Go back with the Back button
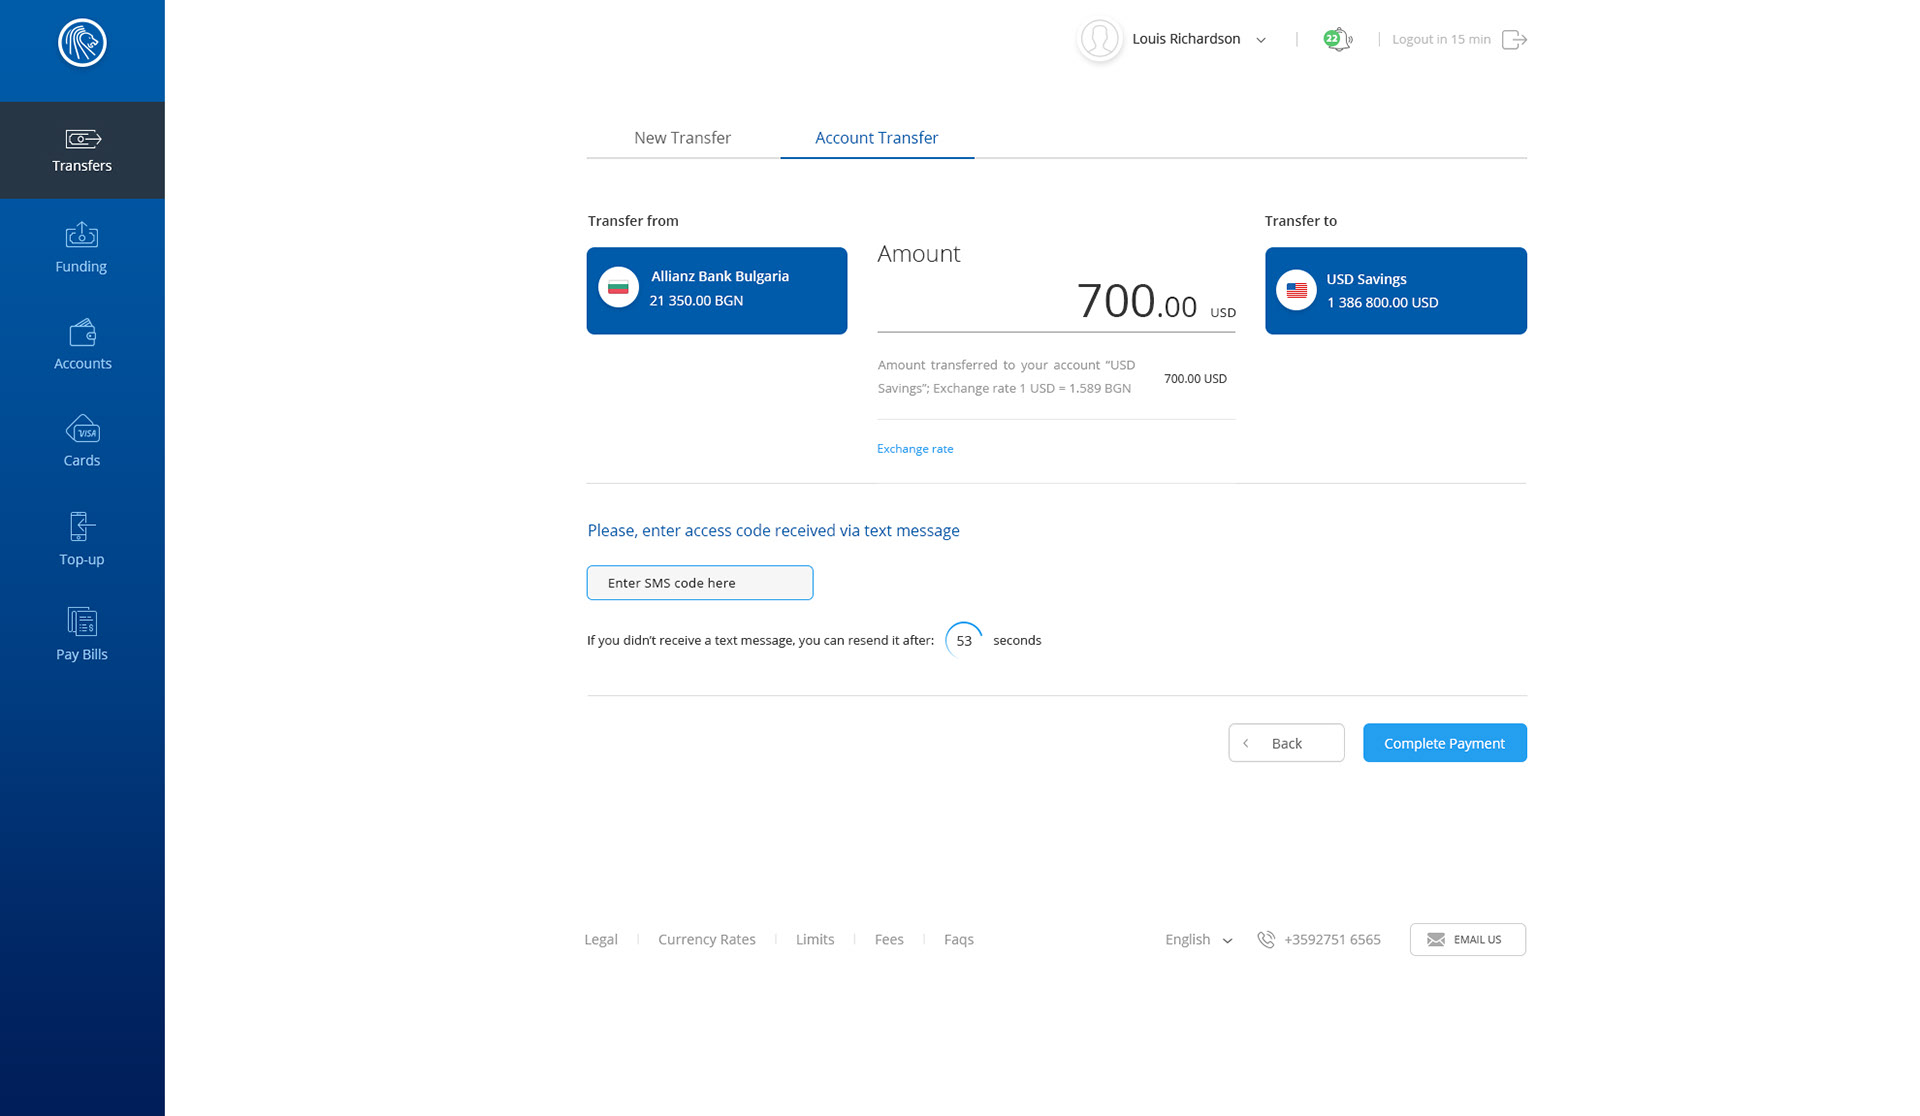1920x1116 pixels. click(x=1285, y=743)
